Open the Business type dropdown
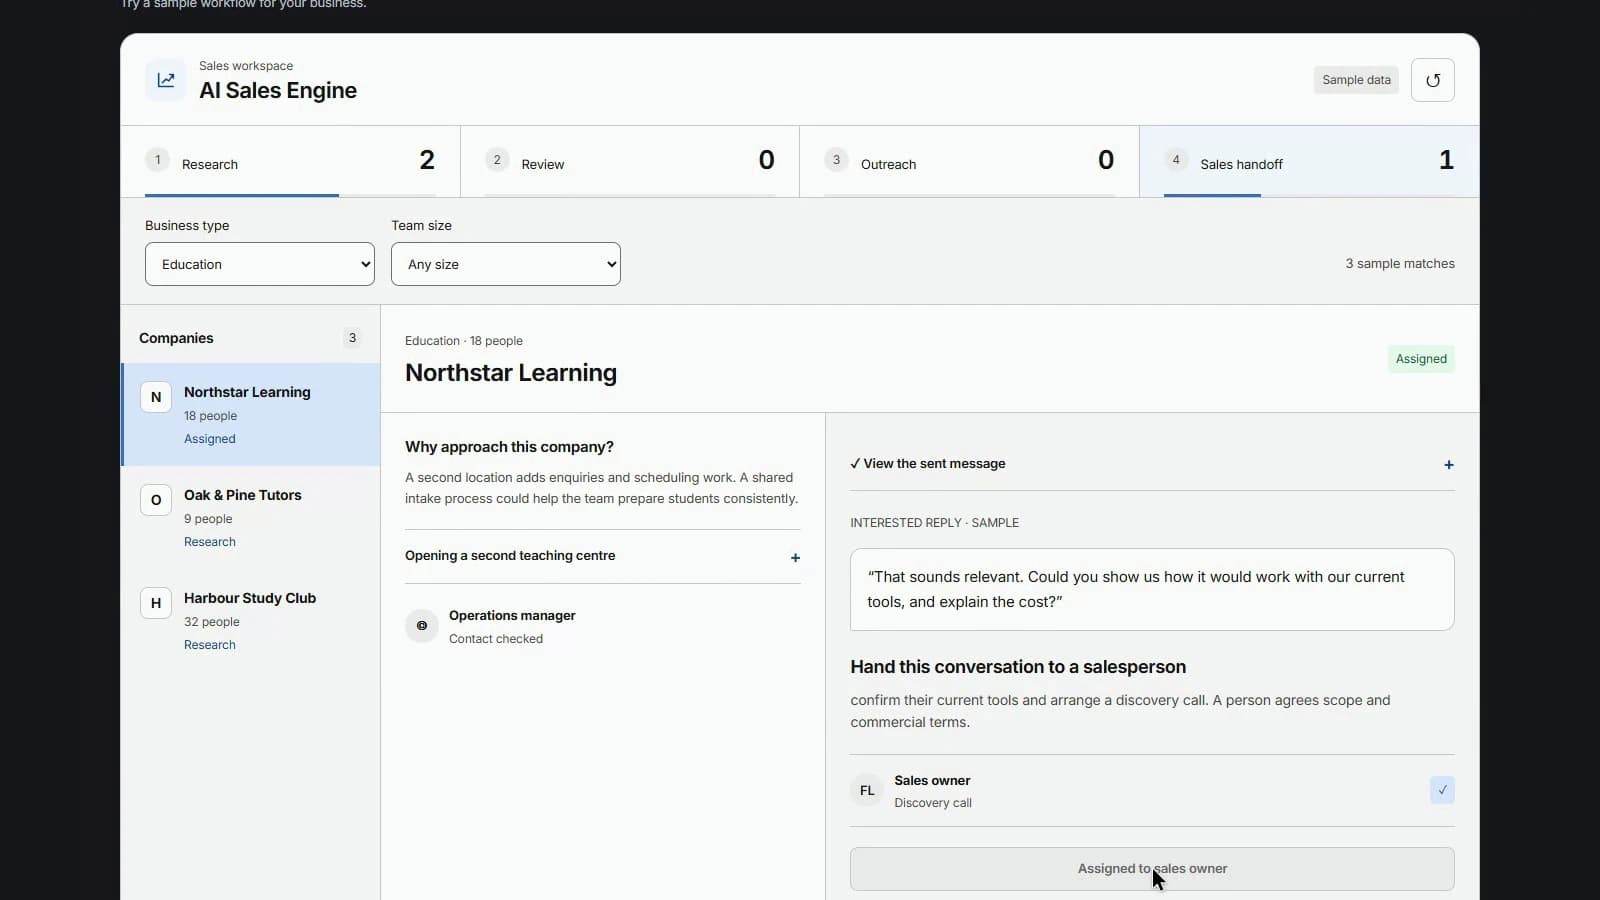1600x900 pixels. [x=260, y=264]
